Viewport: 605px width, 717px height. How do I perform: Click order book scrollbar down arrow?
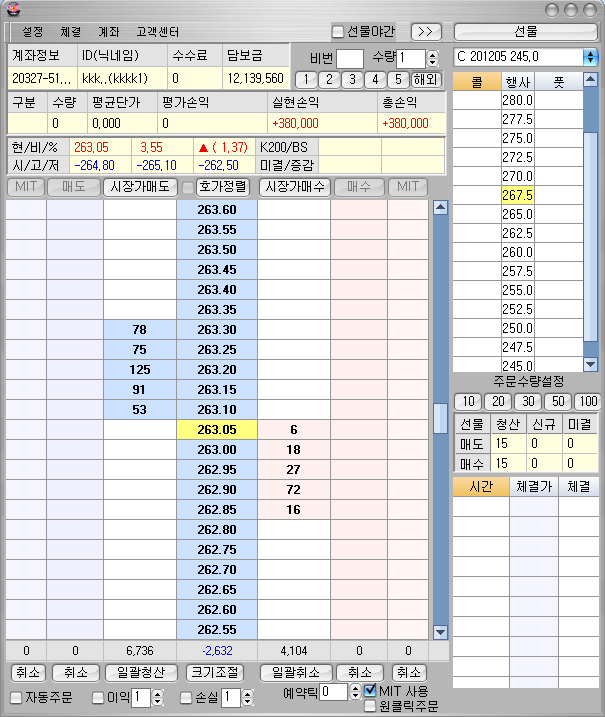coord(440,632)
